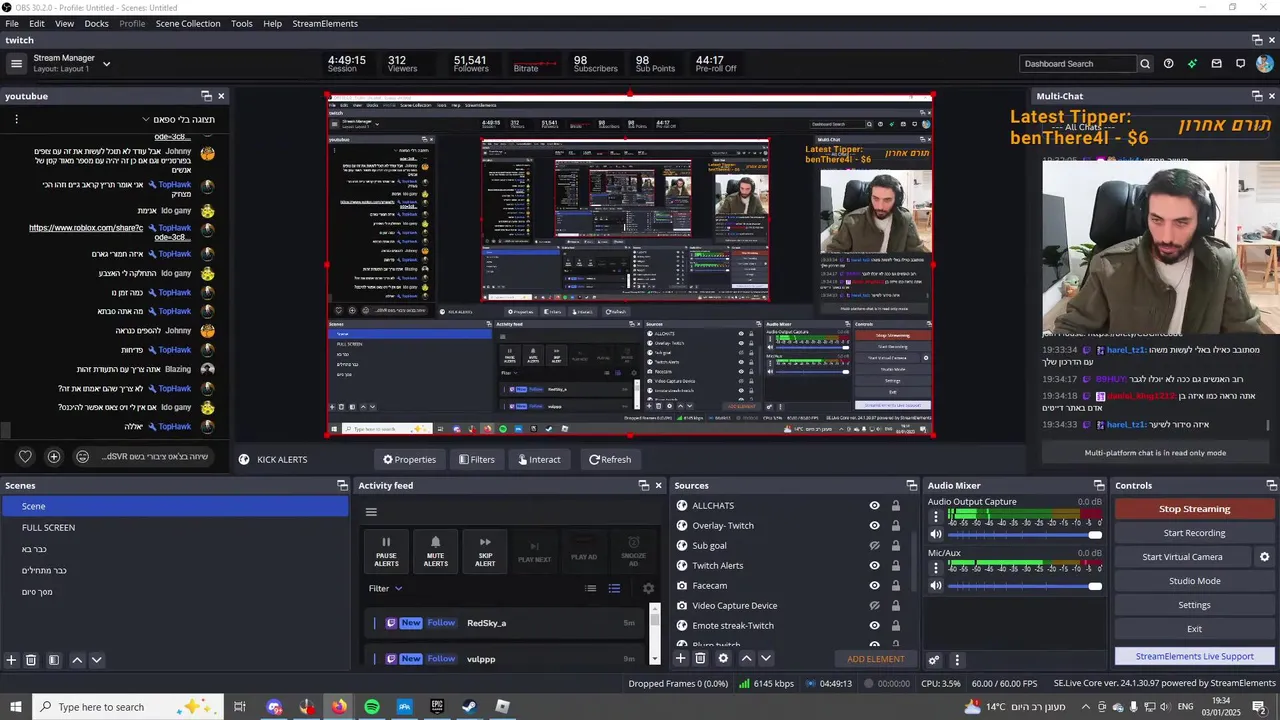
Task: Click the heart icon in youtube chat
Action: [25, 457]
